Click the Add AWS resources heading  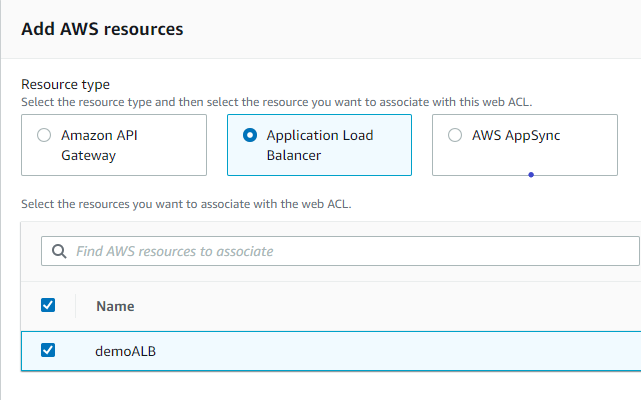[x=102, y=29]
